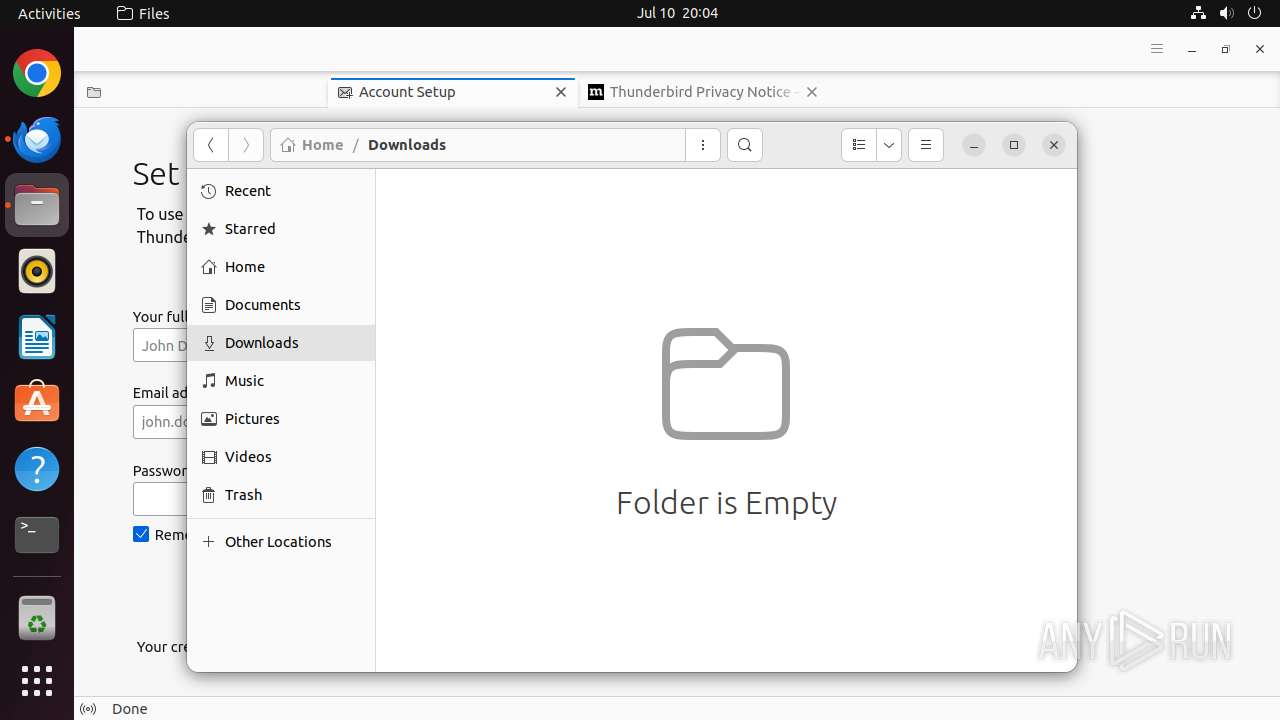Go forward in Files navigation
The width and height of the screenshot is (1280, 720).
pyautogui.click(x=246, y=145)
